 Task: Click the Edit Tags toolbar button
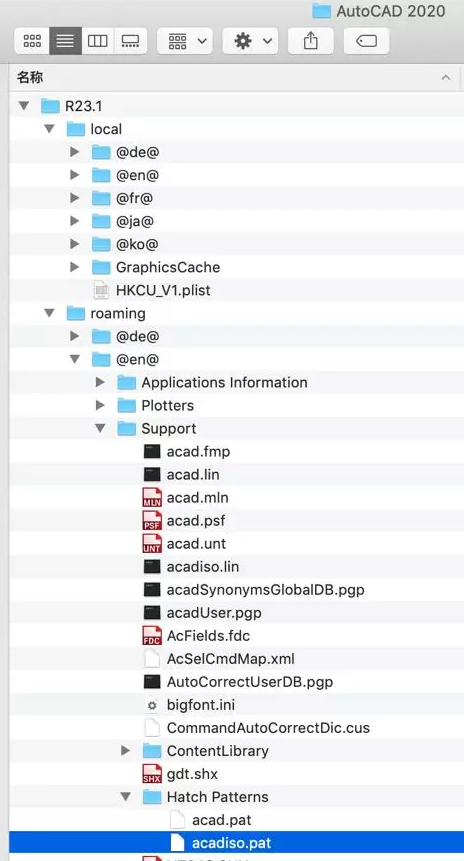(366, 41)
